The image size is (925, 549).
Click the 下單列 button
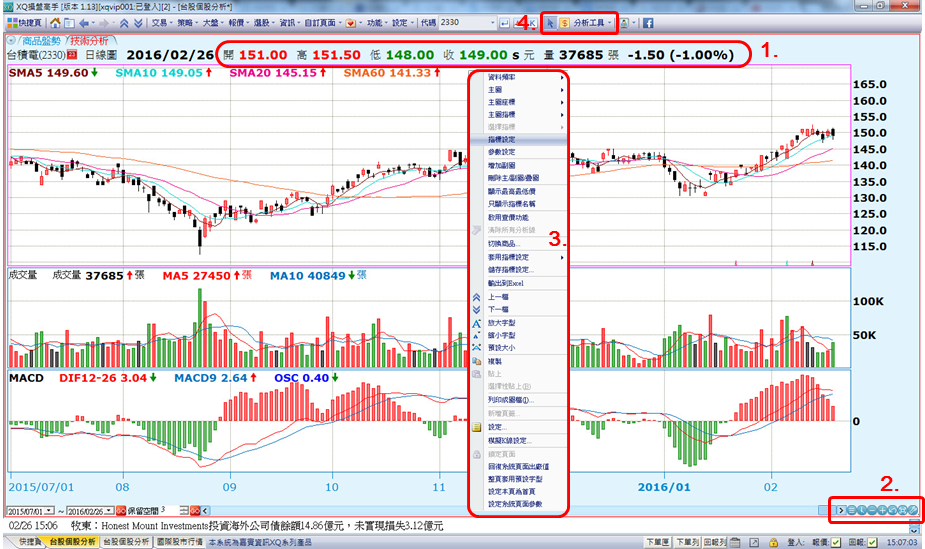point(687,542)
